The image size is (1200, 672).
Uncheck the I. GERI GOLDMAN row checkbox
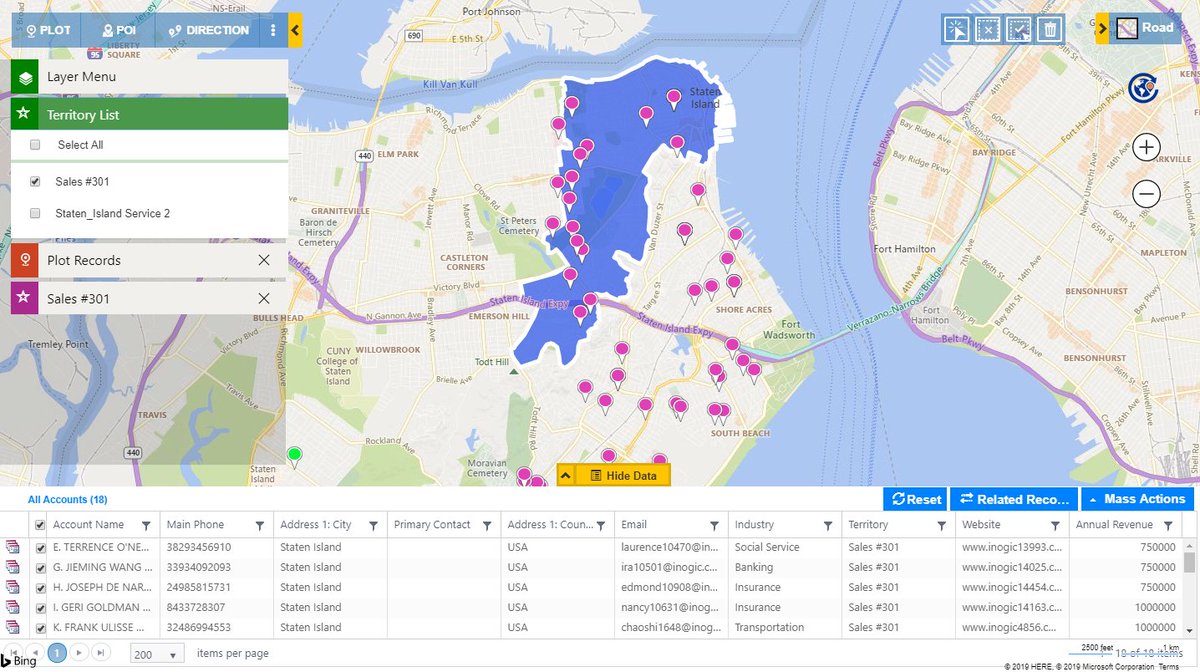click(40, 608)
